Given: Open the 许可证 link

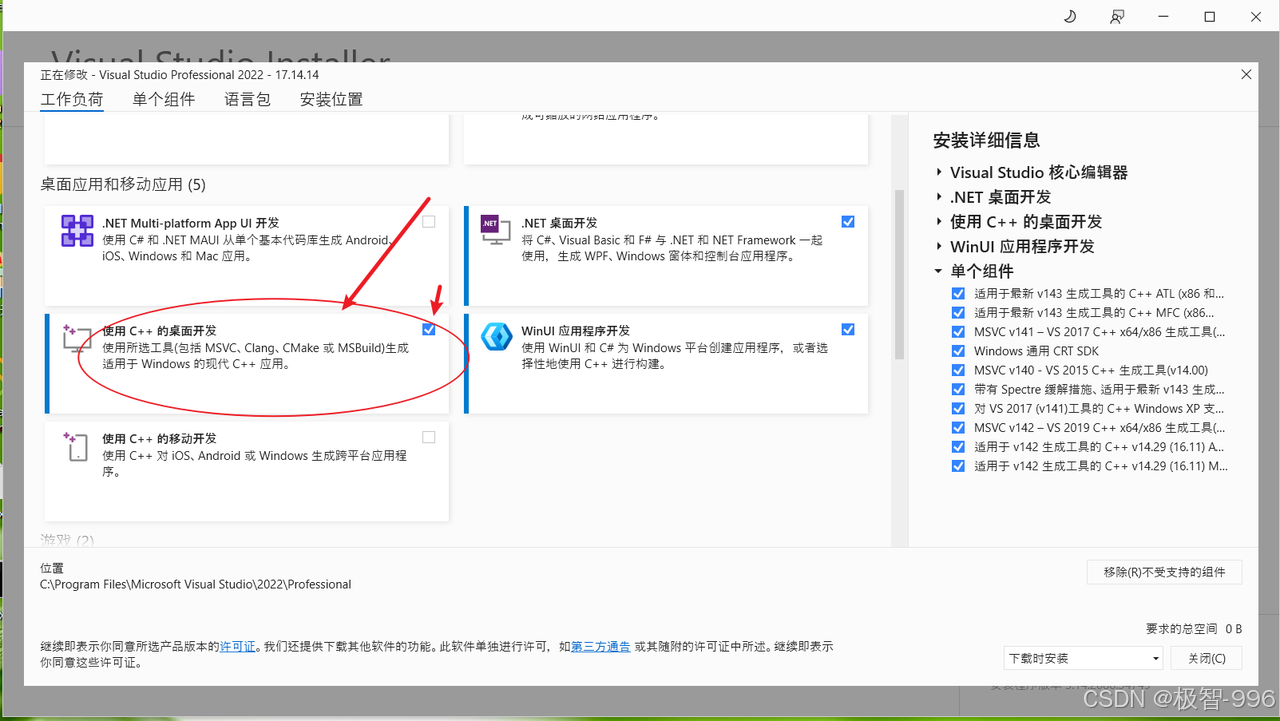Looking at the screenshot, I should tap(238, 647).
